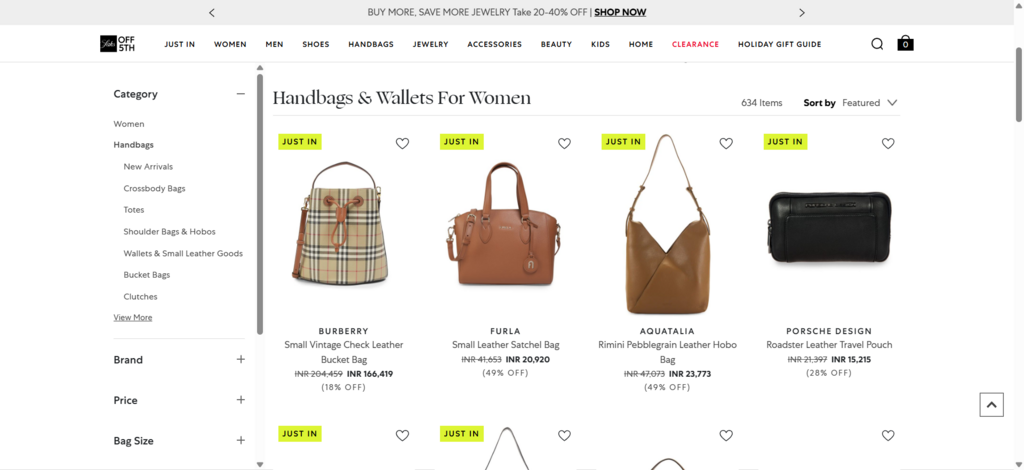Image resolution: width=1024 pixels, height=470 pixels.
Task: Select the Crossbody Bags category
Action: [154, 189]
